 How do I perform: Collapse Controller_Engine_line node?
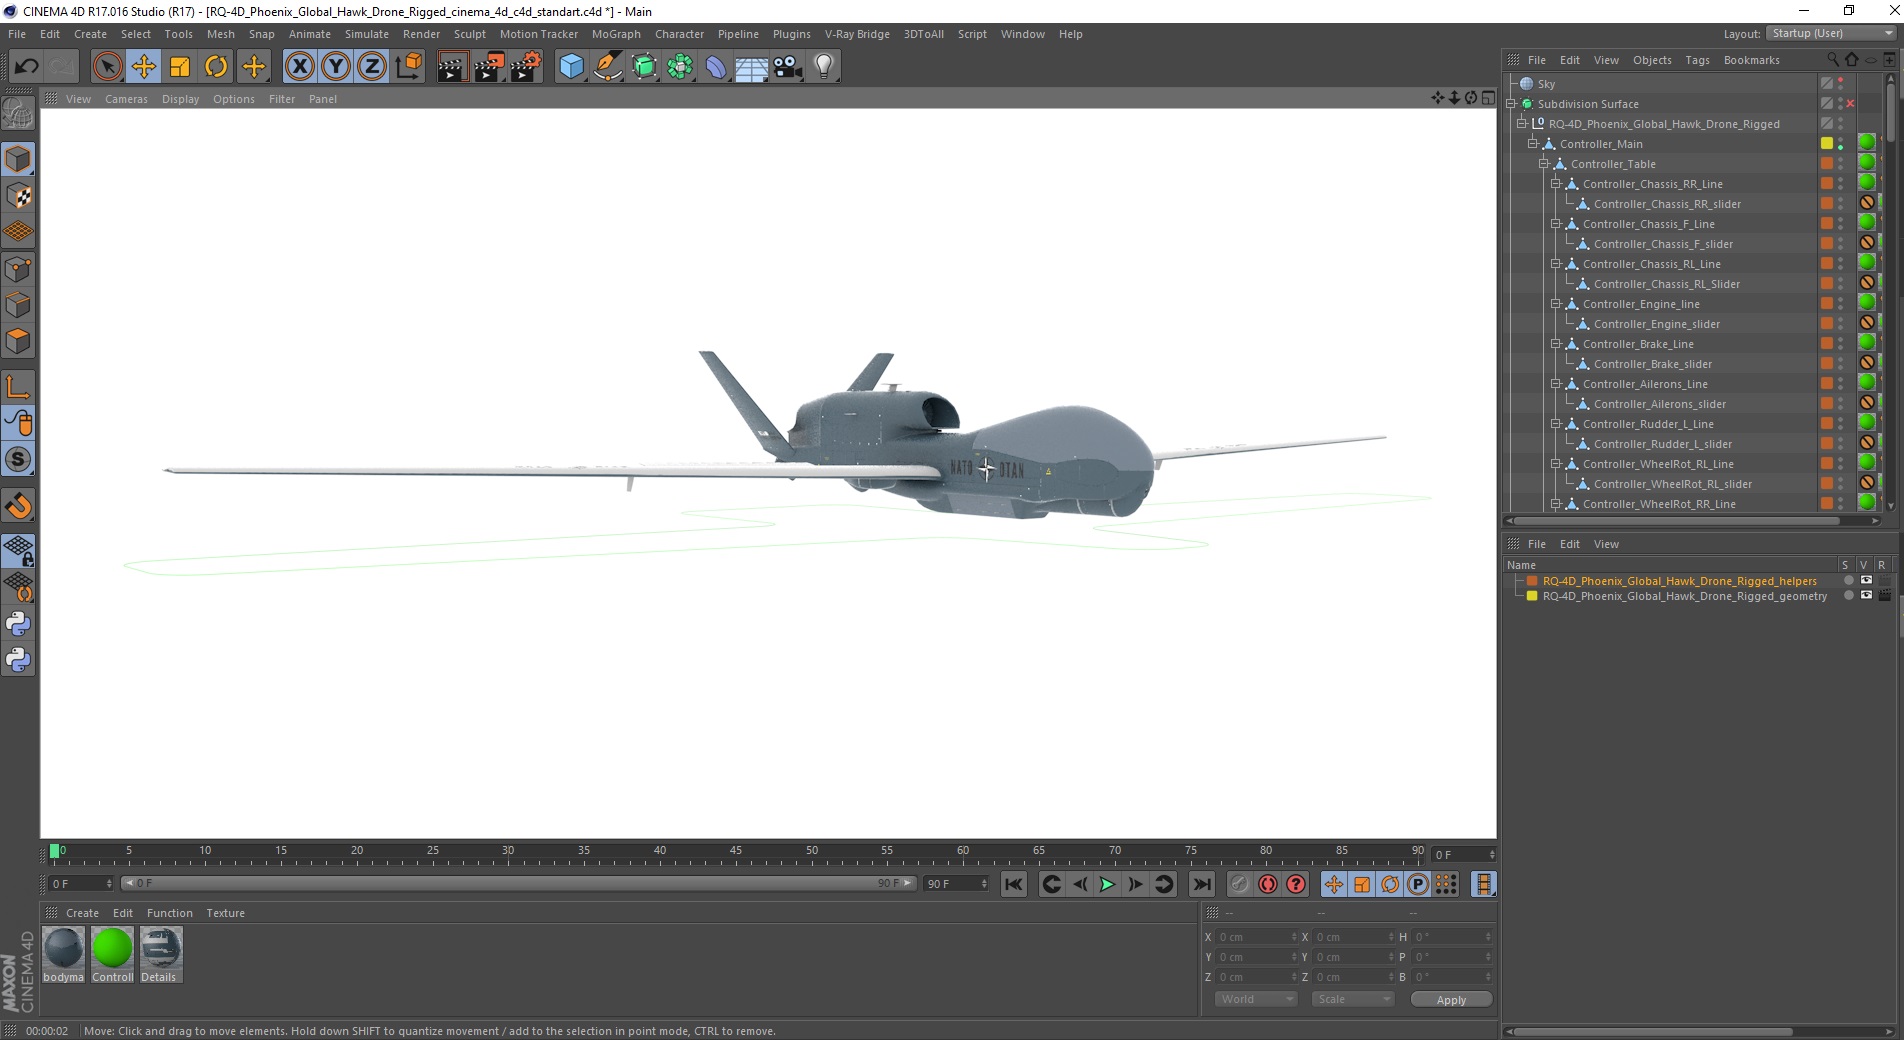[x=1555, y=304]
